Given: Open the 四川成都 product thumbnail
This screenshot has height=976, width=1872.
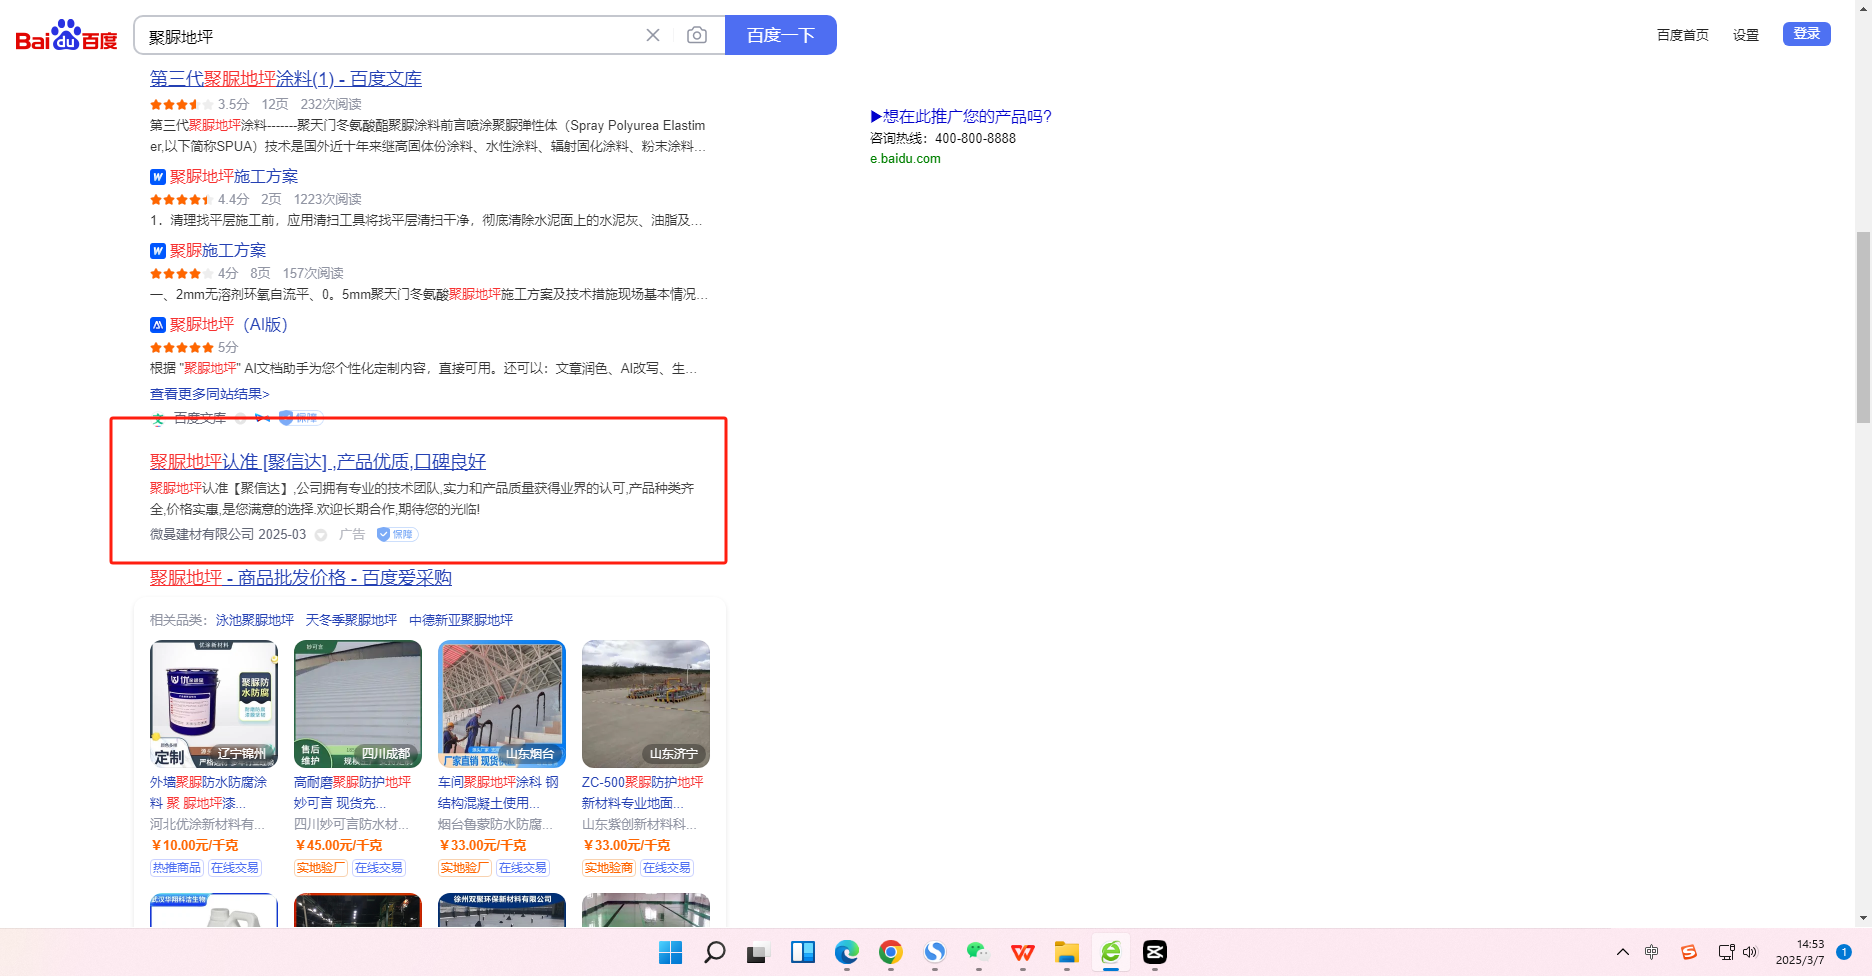Looking at the screenshot, I should (358, 704).
